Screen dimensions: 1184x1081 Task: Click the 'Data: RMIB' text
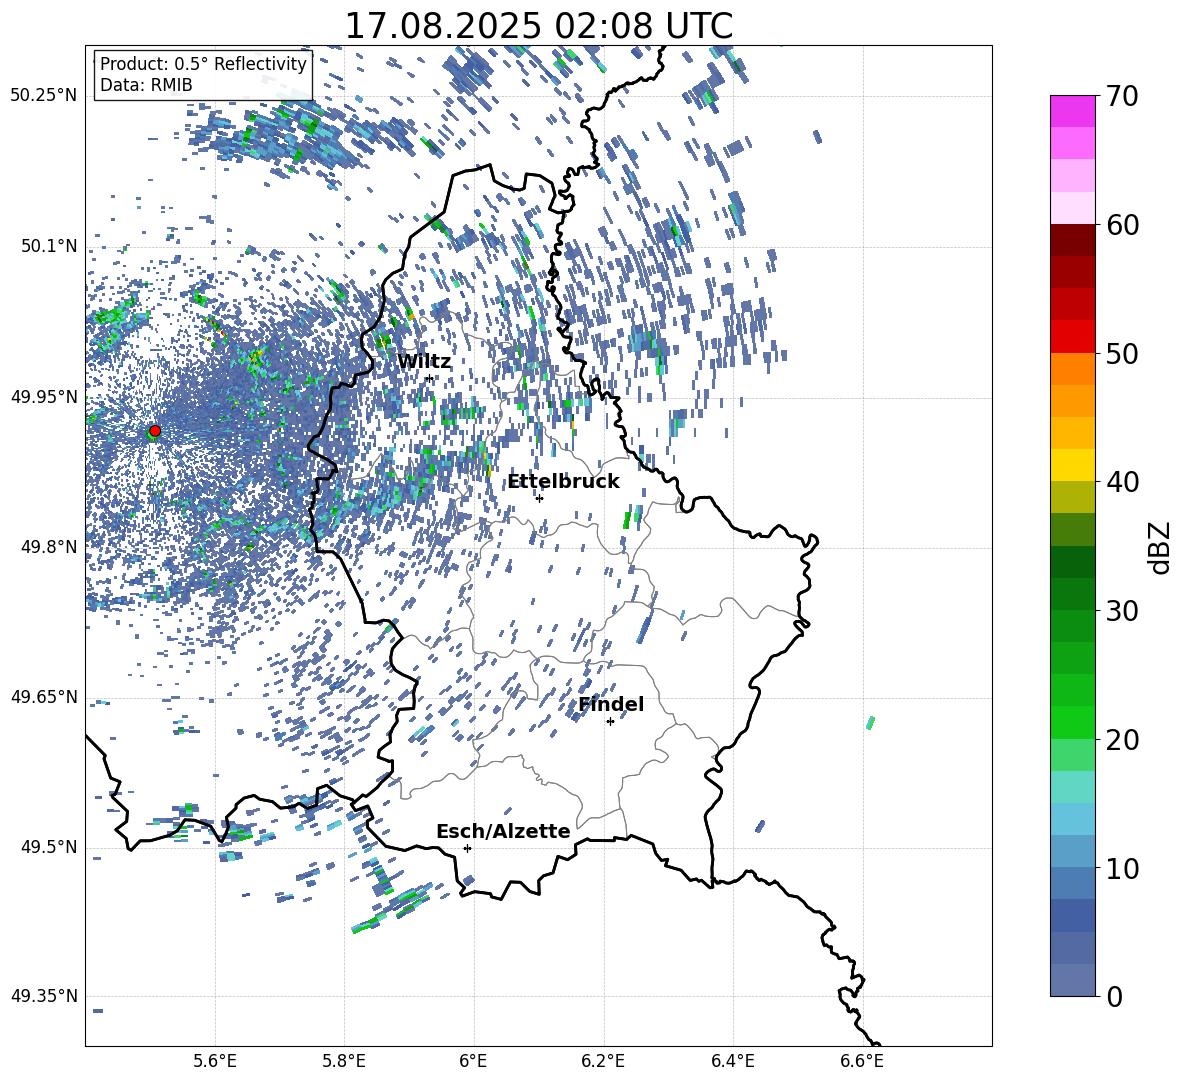[x=146, y=85]
